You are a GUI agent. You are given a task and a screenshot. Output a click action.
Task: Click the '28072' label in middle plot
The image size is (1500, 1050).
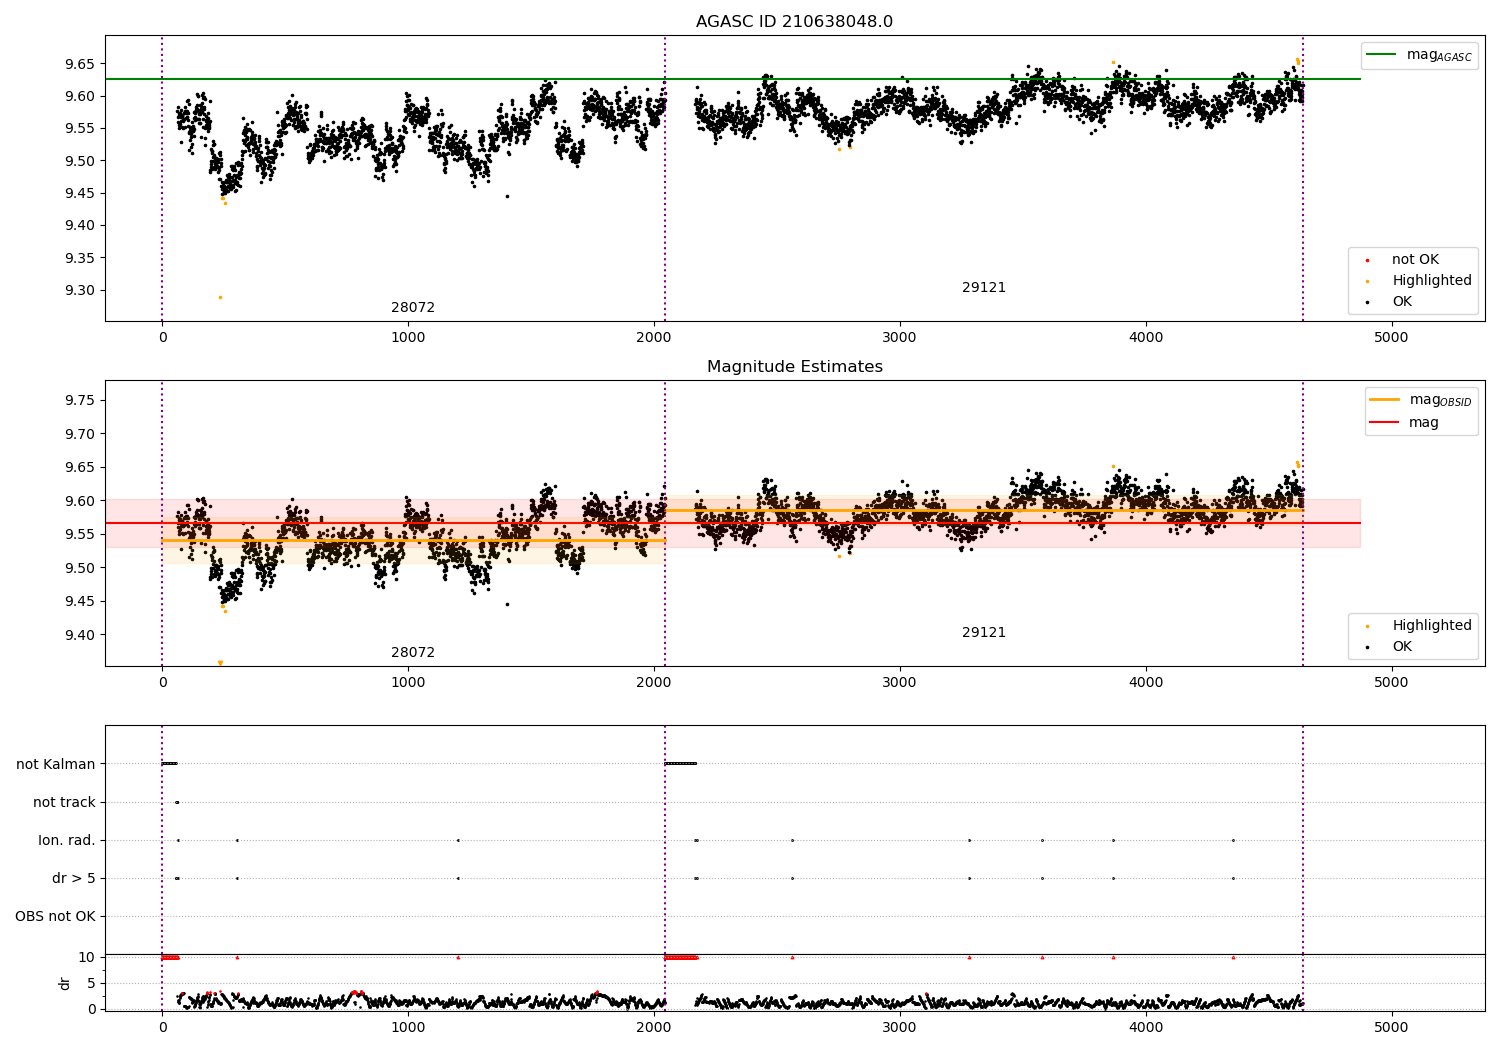(x=413, y=653)
